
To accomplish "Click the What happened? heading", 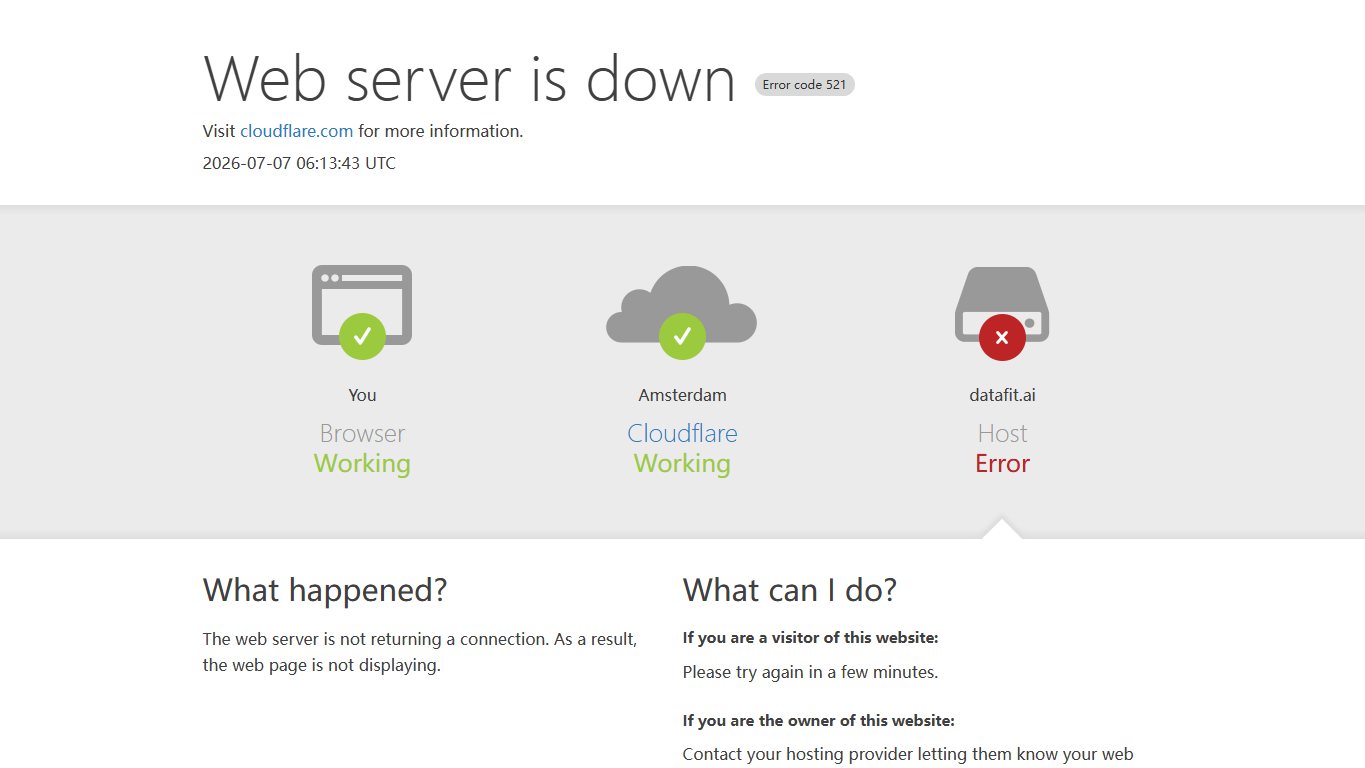I will click(x=325, y=590).
